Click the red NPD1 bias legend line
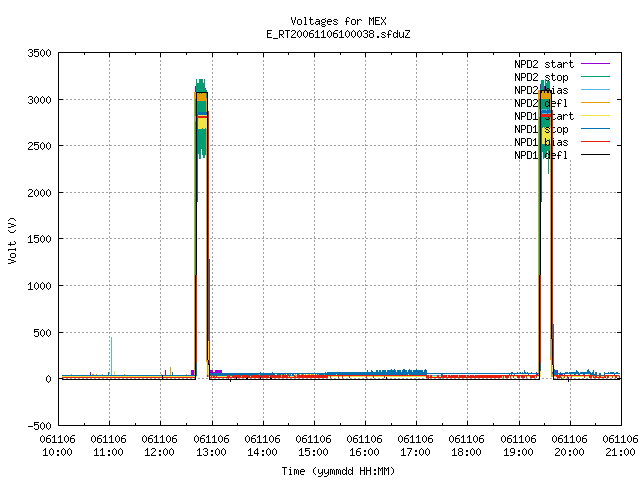The height and width of the screenshot is (480, 640). (596, 142)
